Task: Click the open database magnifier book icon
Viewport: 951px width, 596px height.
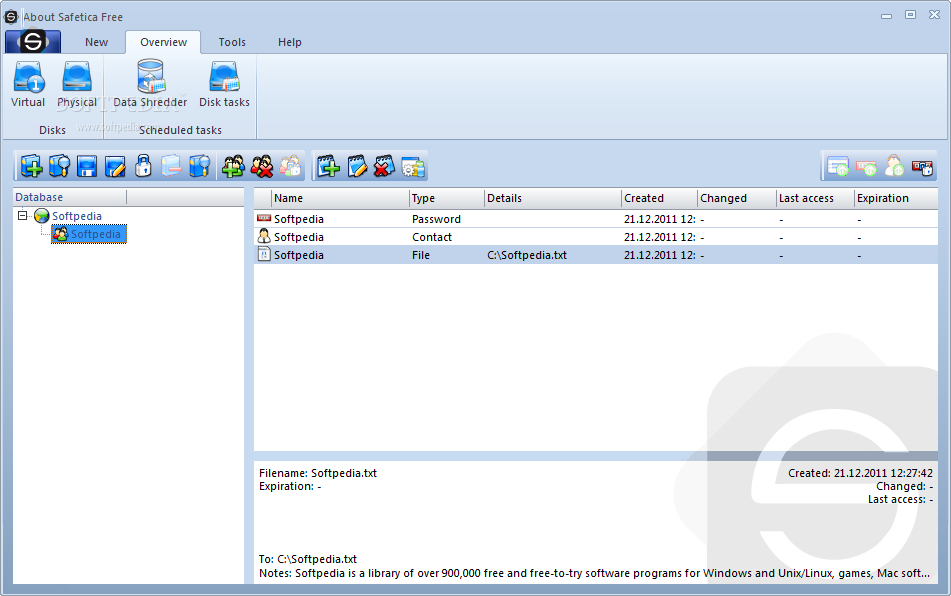Action: click(x=59, y=166)
